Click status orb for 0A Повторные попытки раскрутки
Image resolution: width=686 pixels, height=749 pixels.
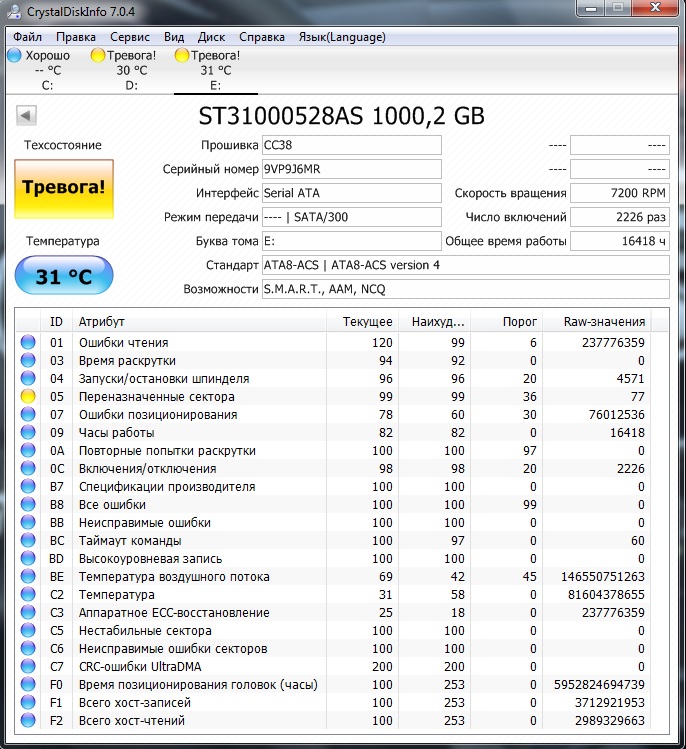coord(28,450)
